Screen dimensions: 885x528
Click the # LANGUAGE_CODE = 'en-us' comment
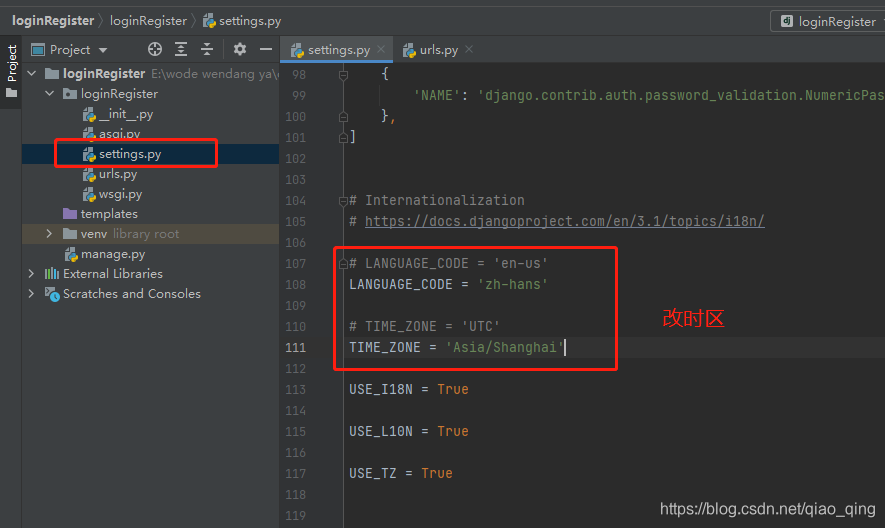coord(448,264)
